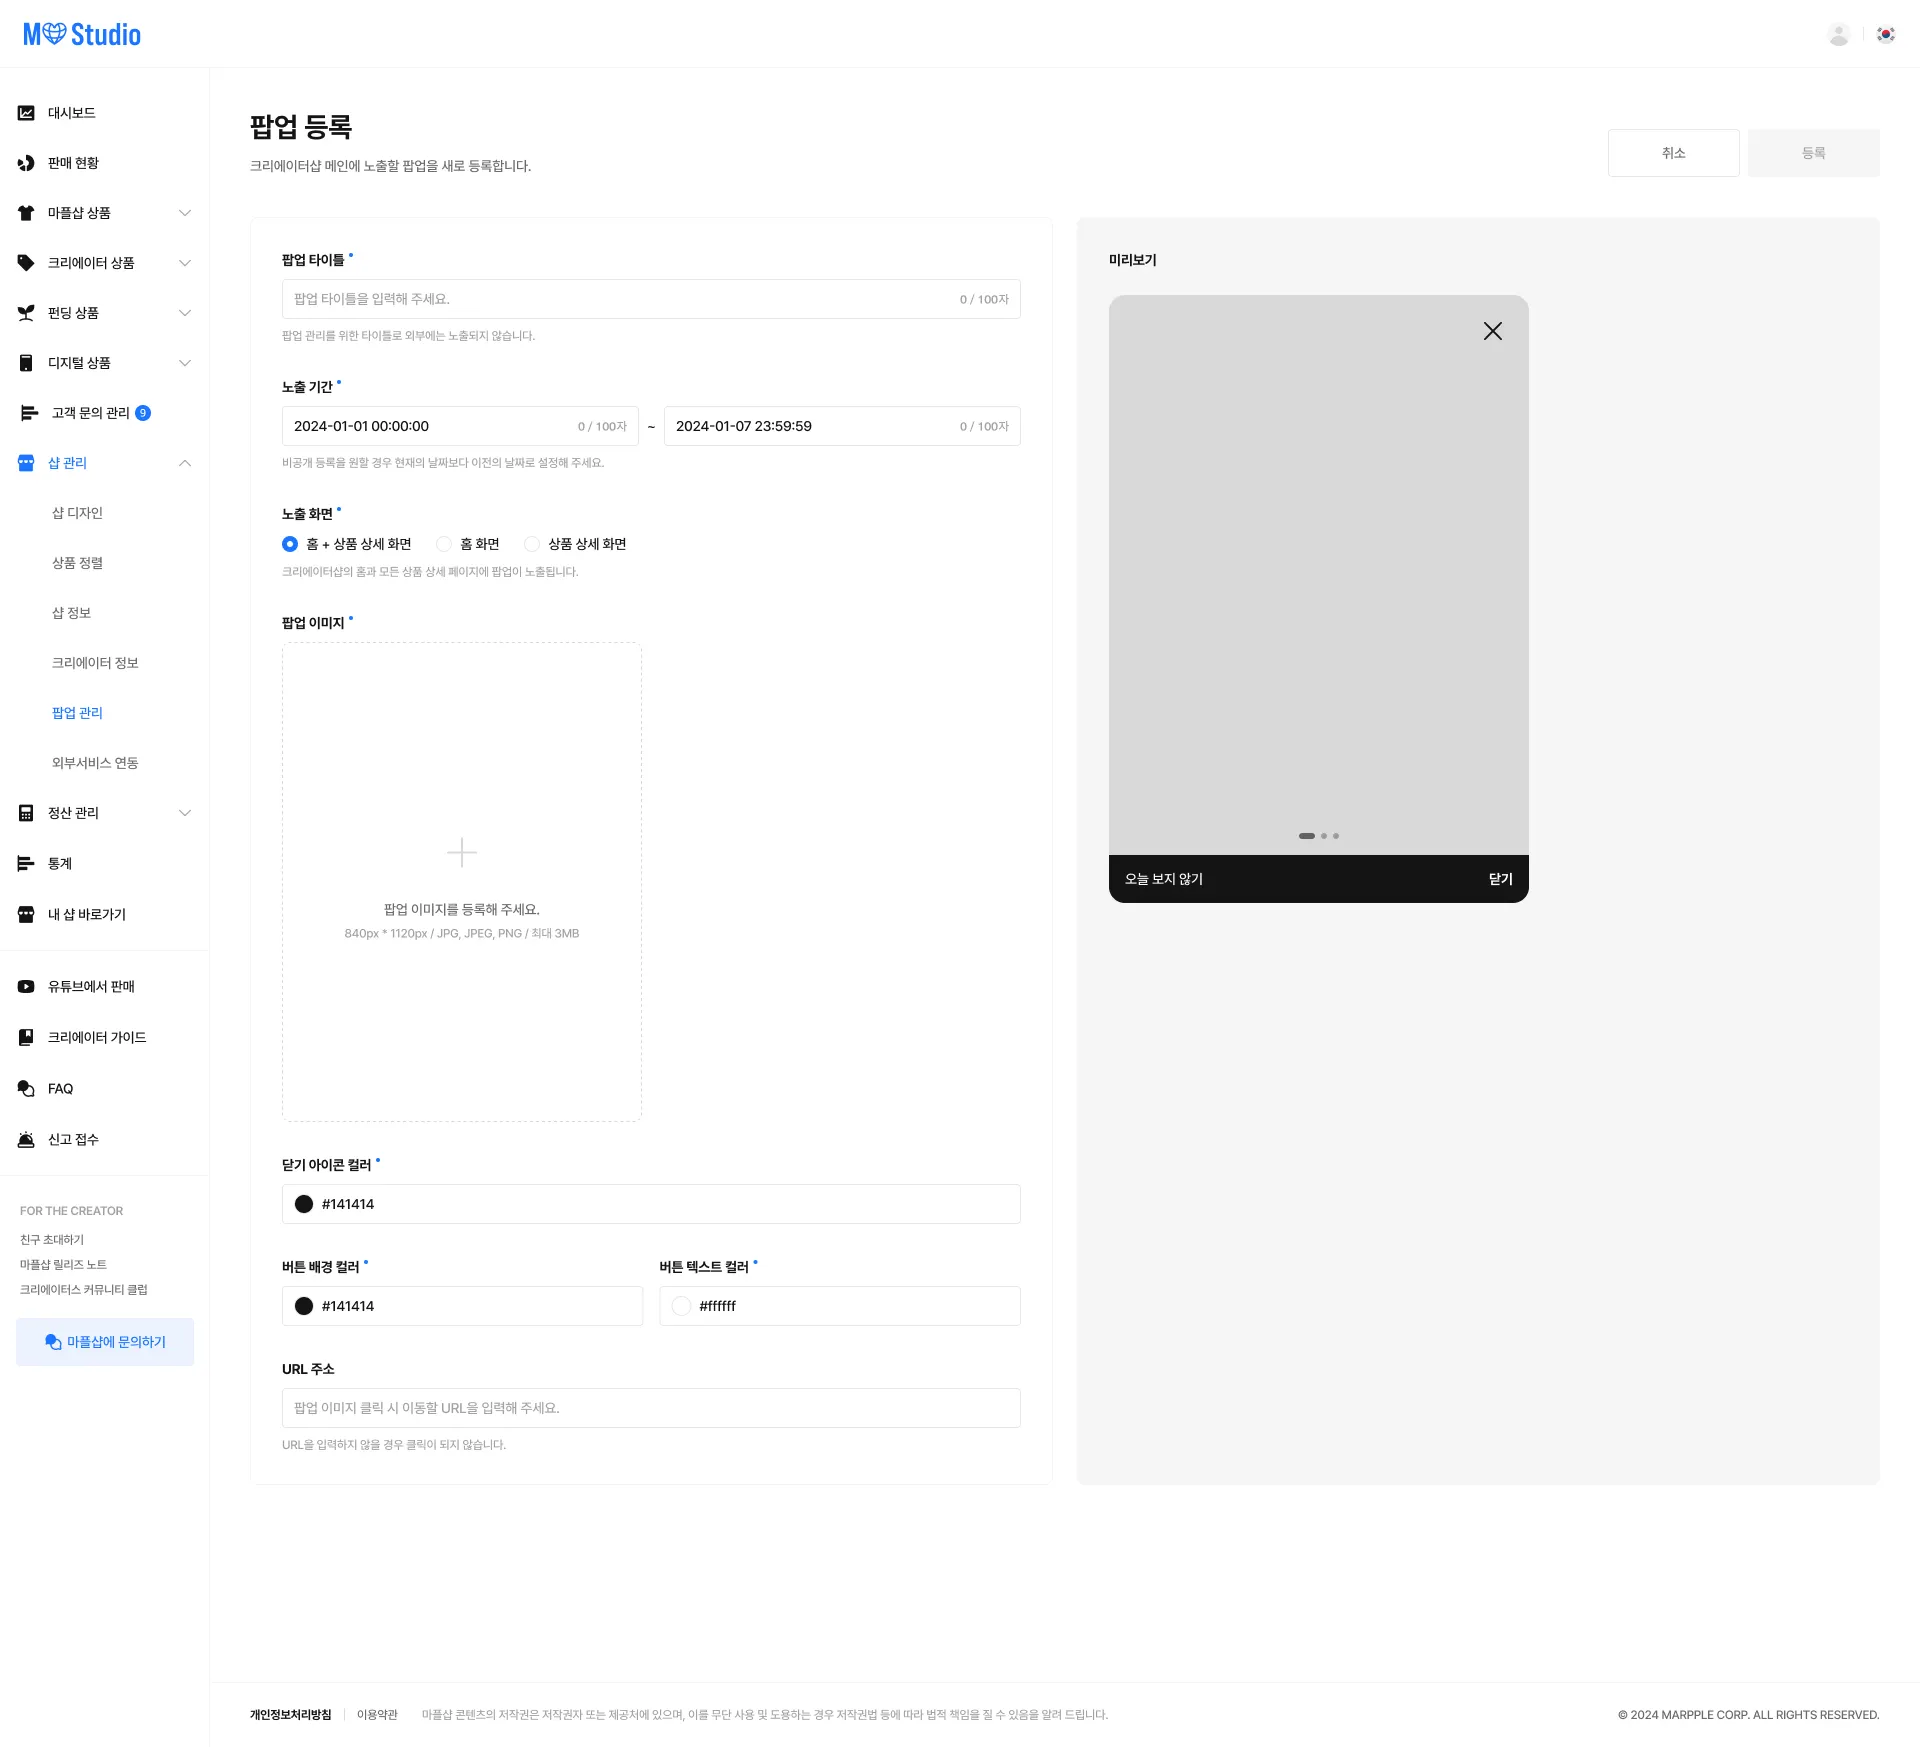This screenshot has width=1920, height=1747.
Task: Expand the 디지털 상품 sidebar menu
Action: click(185, 363)
